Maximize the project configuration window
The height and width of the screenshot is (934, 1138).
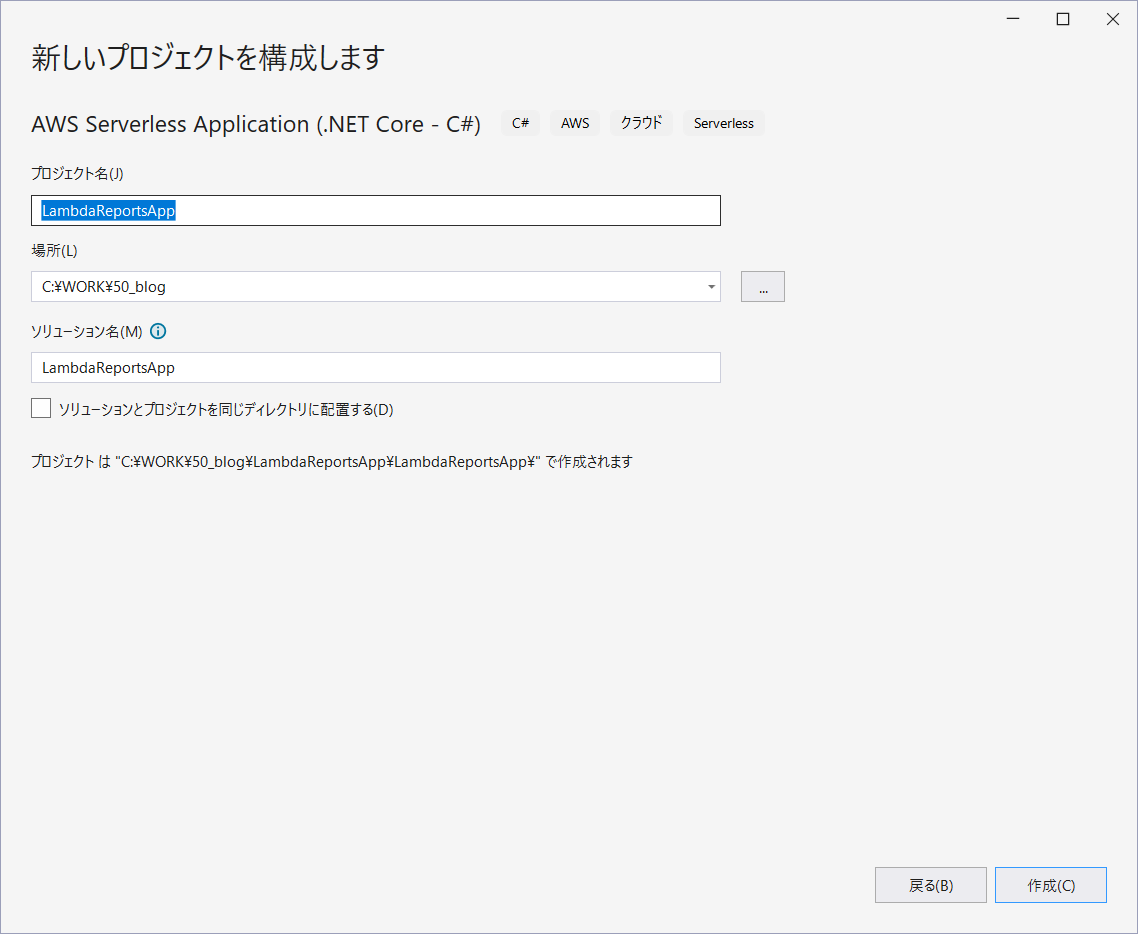1063,19
